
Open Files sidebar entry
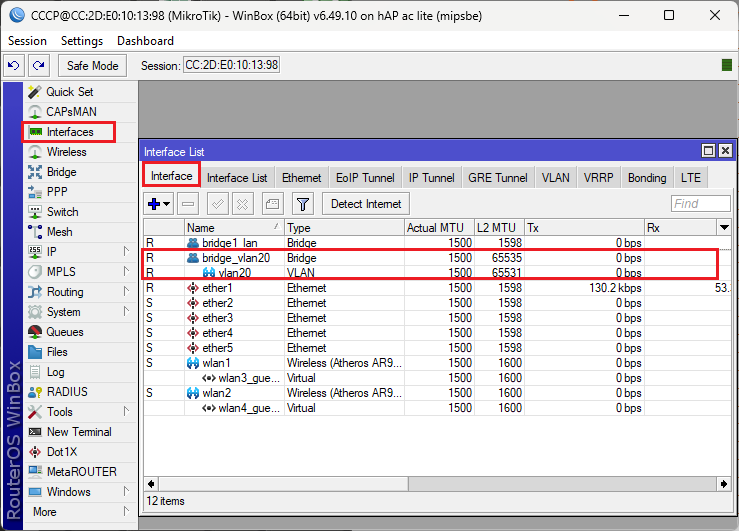click(x=57, y=352)
